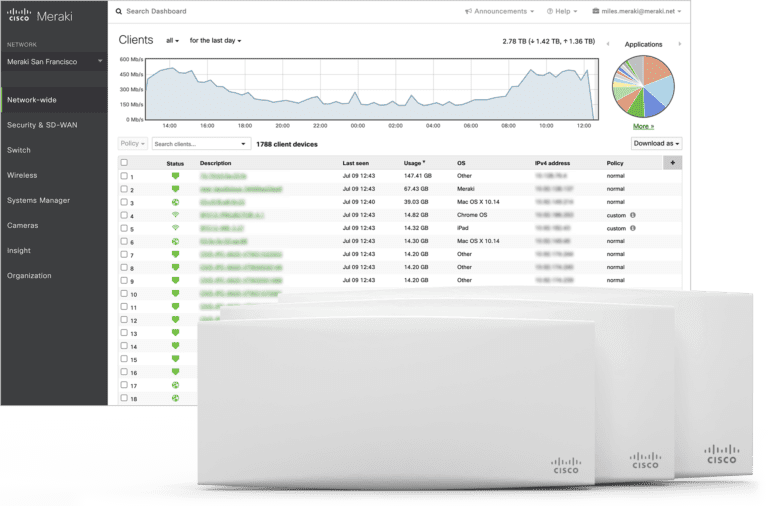Toggle the select-all clients checkbox in header

[x=124, y=162]
